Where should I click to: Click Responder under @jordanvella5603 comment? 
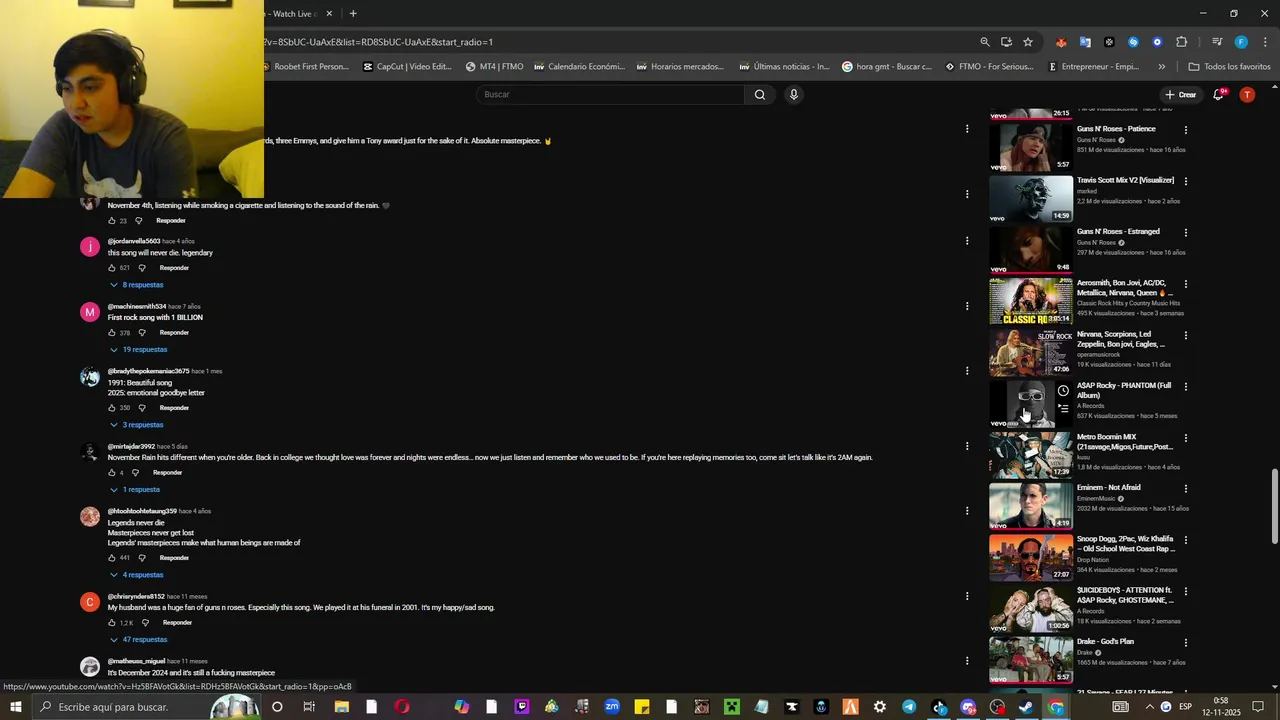point(174,268)
